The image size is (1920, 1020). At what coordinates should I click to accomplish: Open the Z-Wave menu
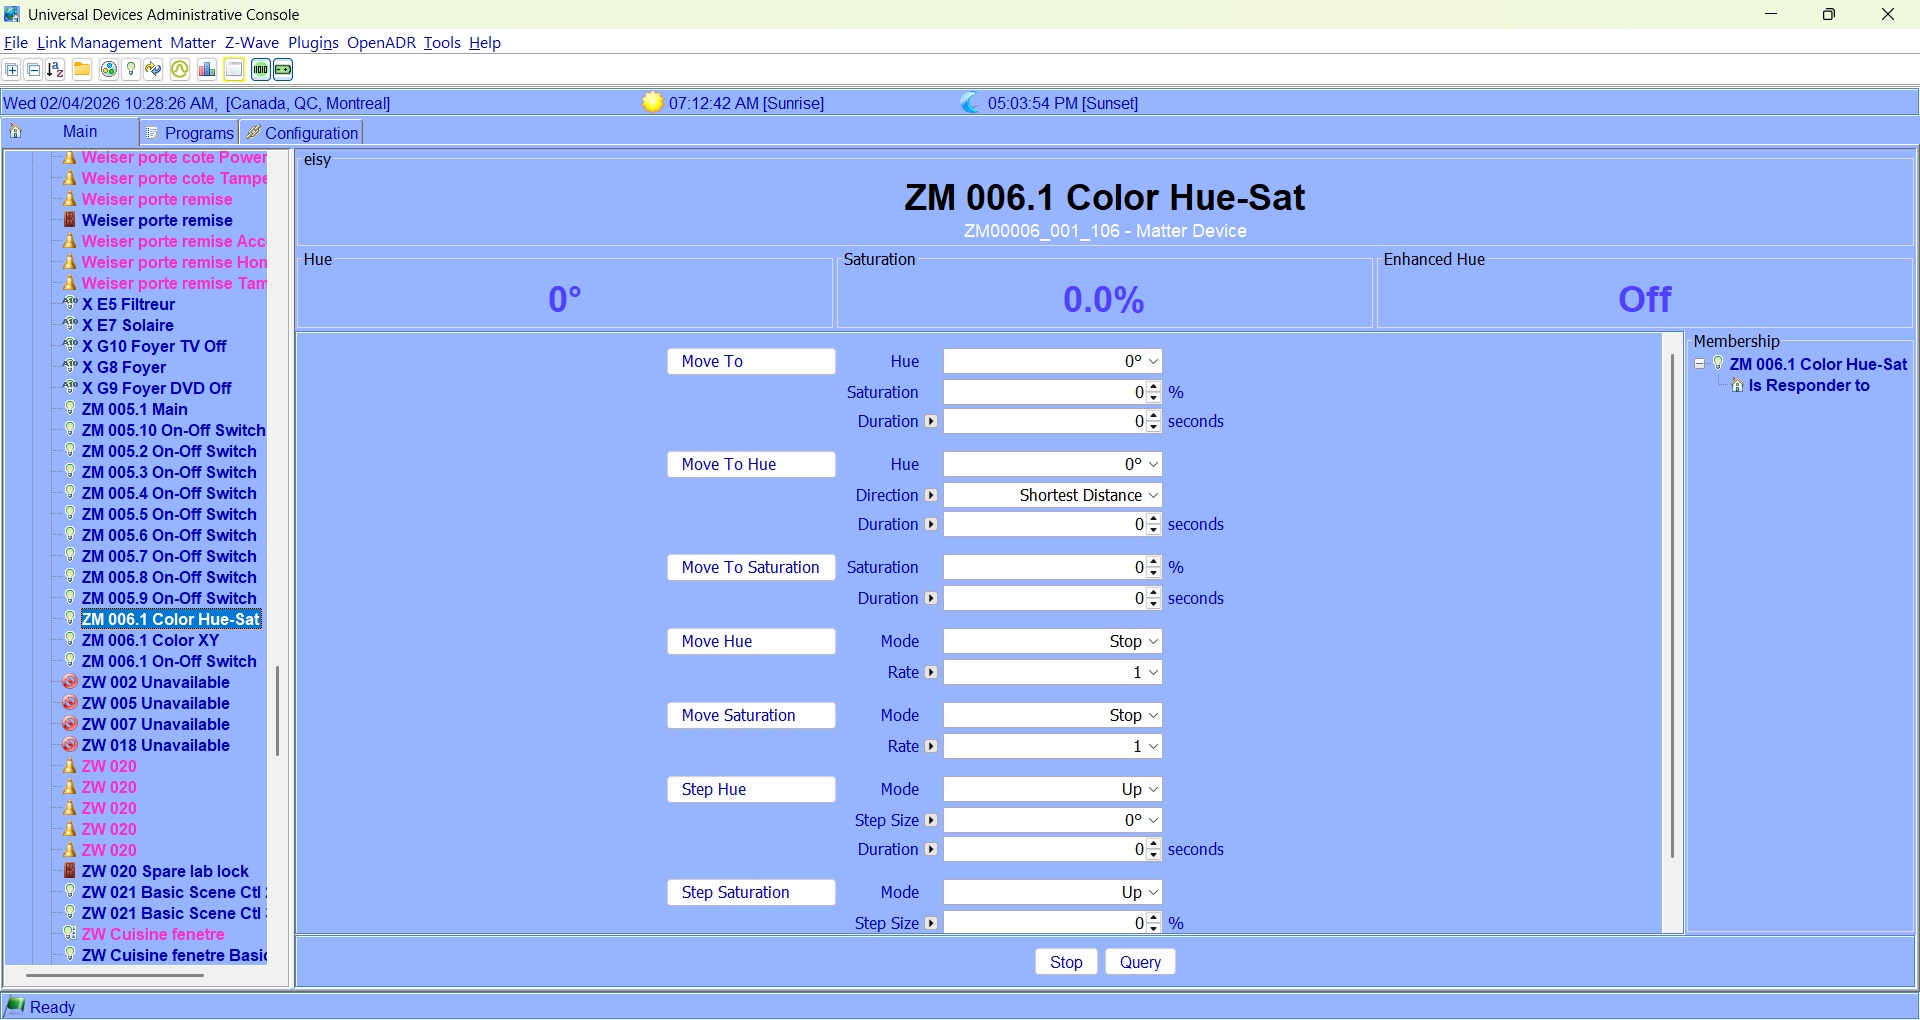pos(251,42)
